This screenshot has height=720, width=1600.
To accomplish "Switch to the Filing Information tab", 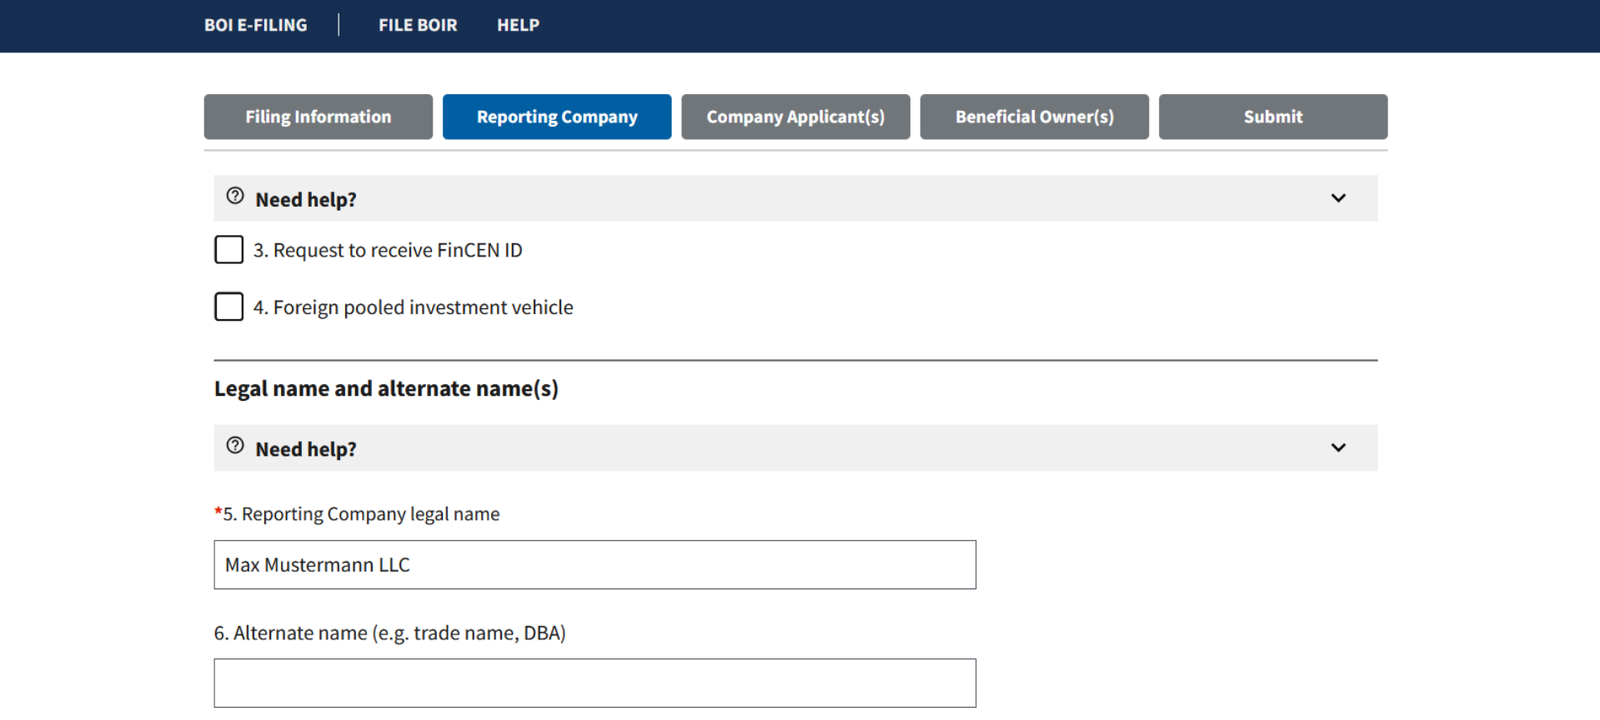I will (318, 117).
